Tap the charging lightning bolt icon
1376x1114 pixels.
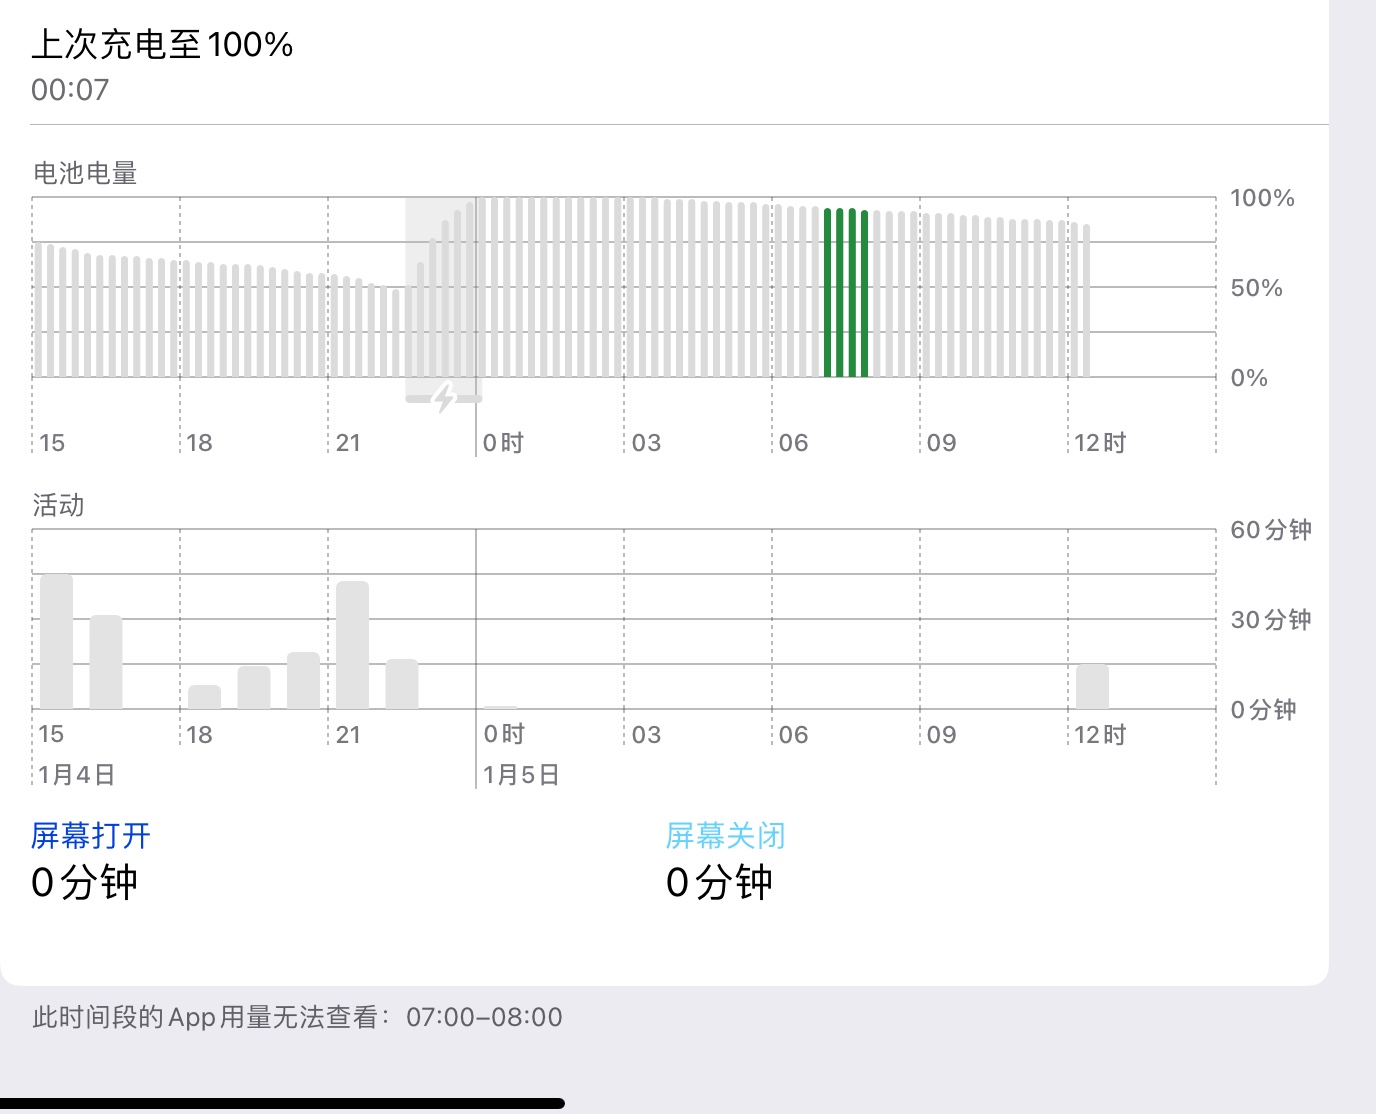click(x=444, y=397)
